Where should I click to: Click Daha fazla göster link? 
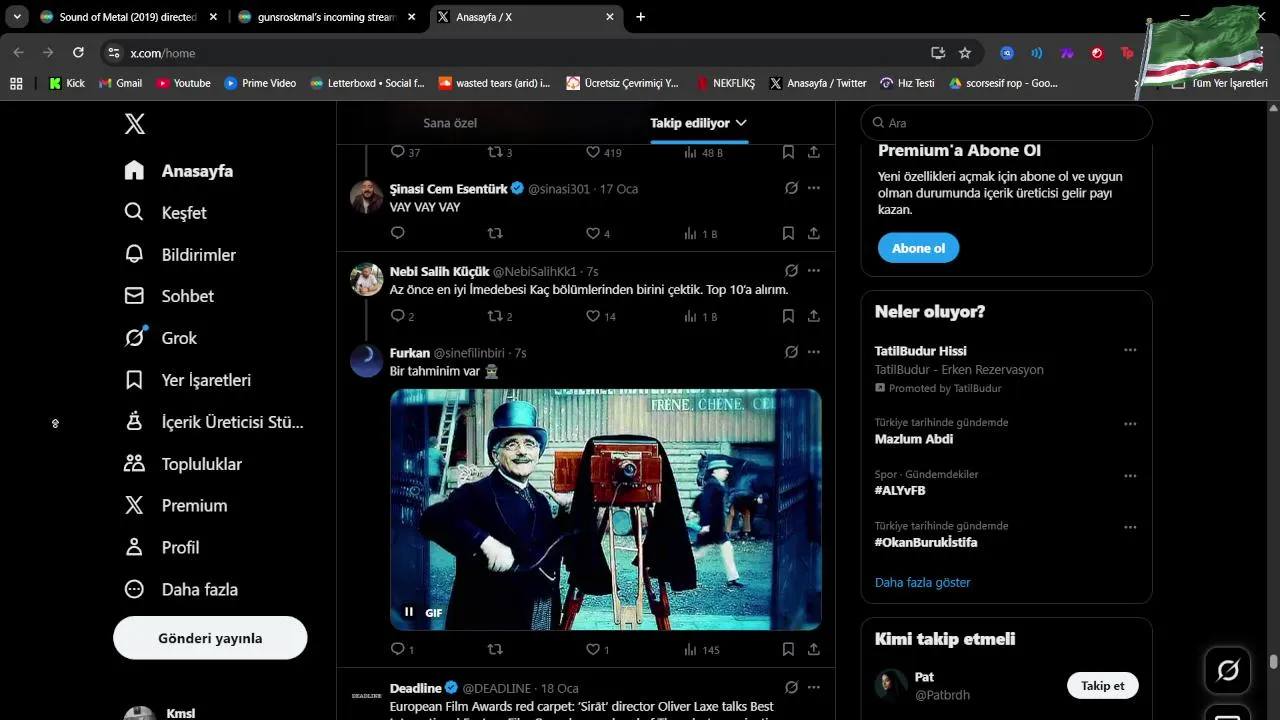(923, 582)
